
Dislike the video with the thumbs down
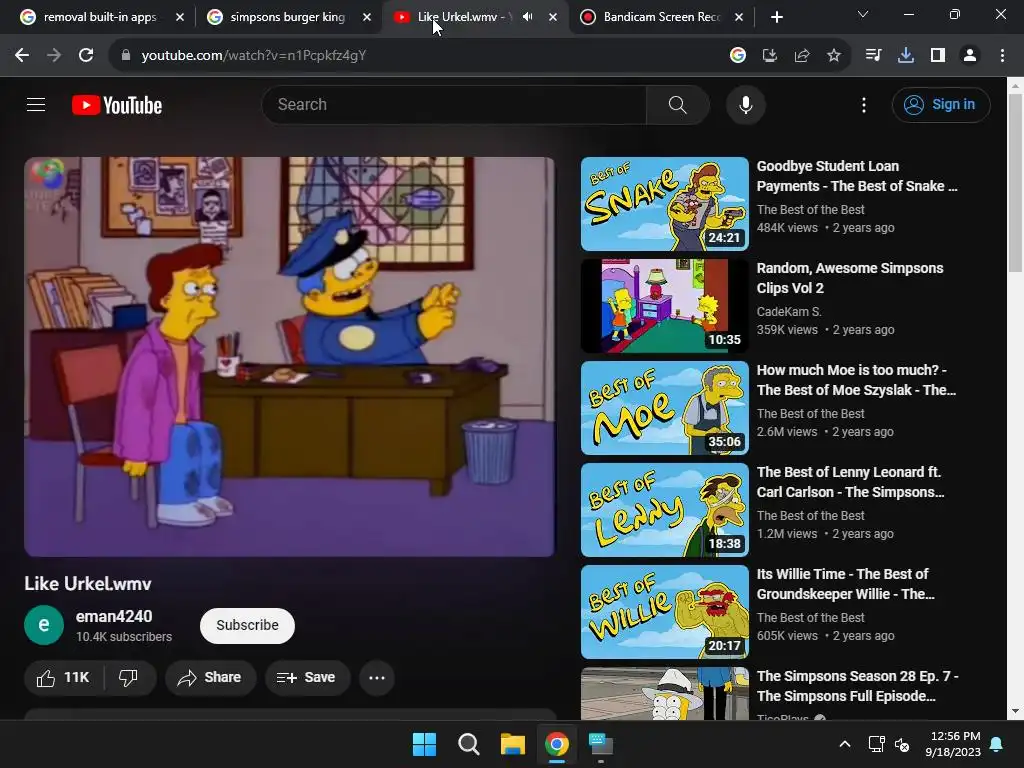click(129, 678)
